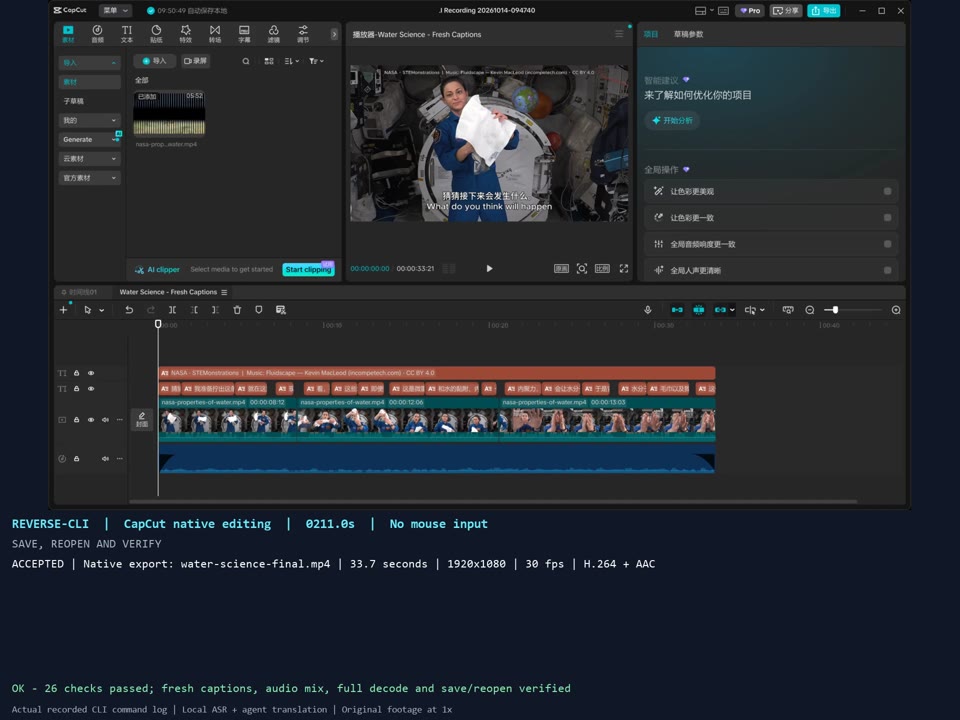Collapse the 导入 sidebar section
This screenshot has width=960, height=720.
tap(89, 62)
